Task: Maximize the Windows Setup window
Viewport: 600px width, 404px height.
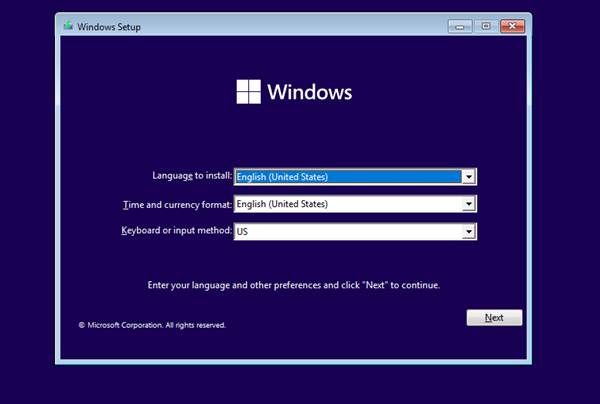Action: pyautogui.click(x=486, y=26)
